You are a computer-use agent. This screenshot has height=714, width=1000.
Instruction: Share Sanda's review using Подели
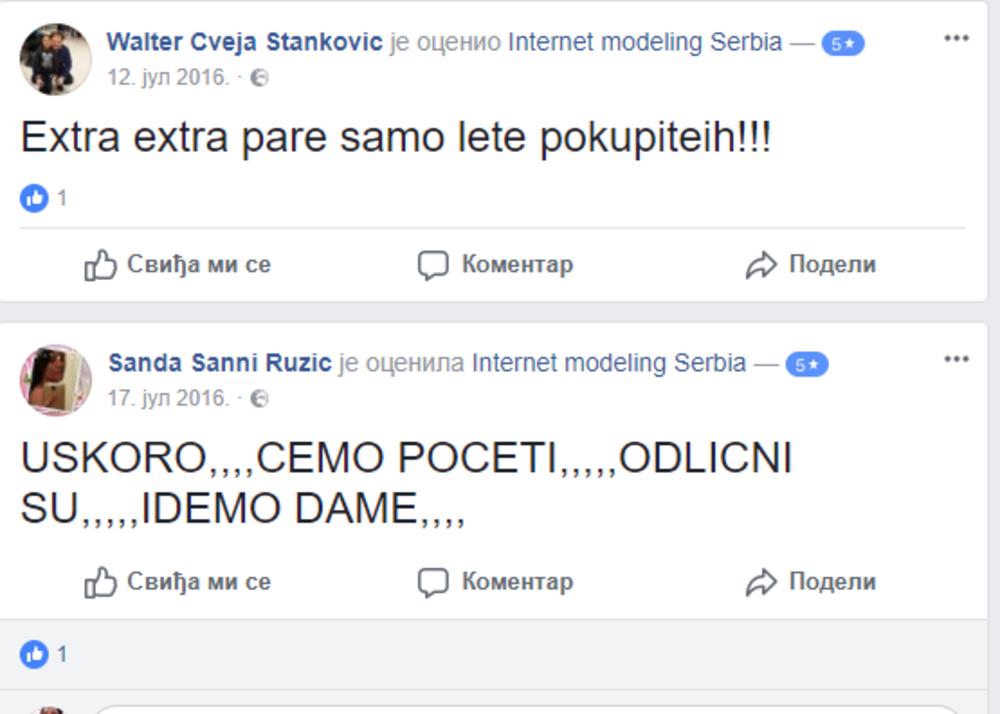pos(811,582)
